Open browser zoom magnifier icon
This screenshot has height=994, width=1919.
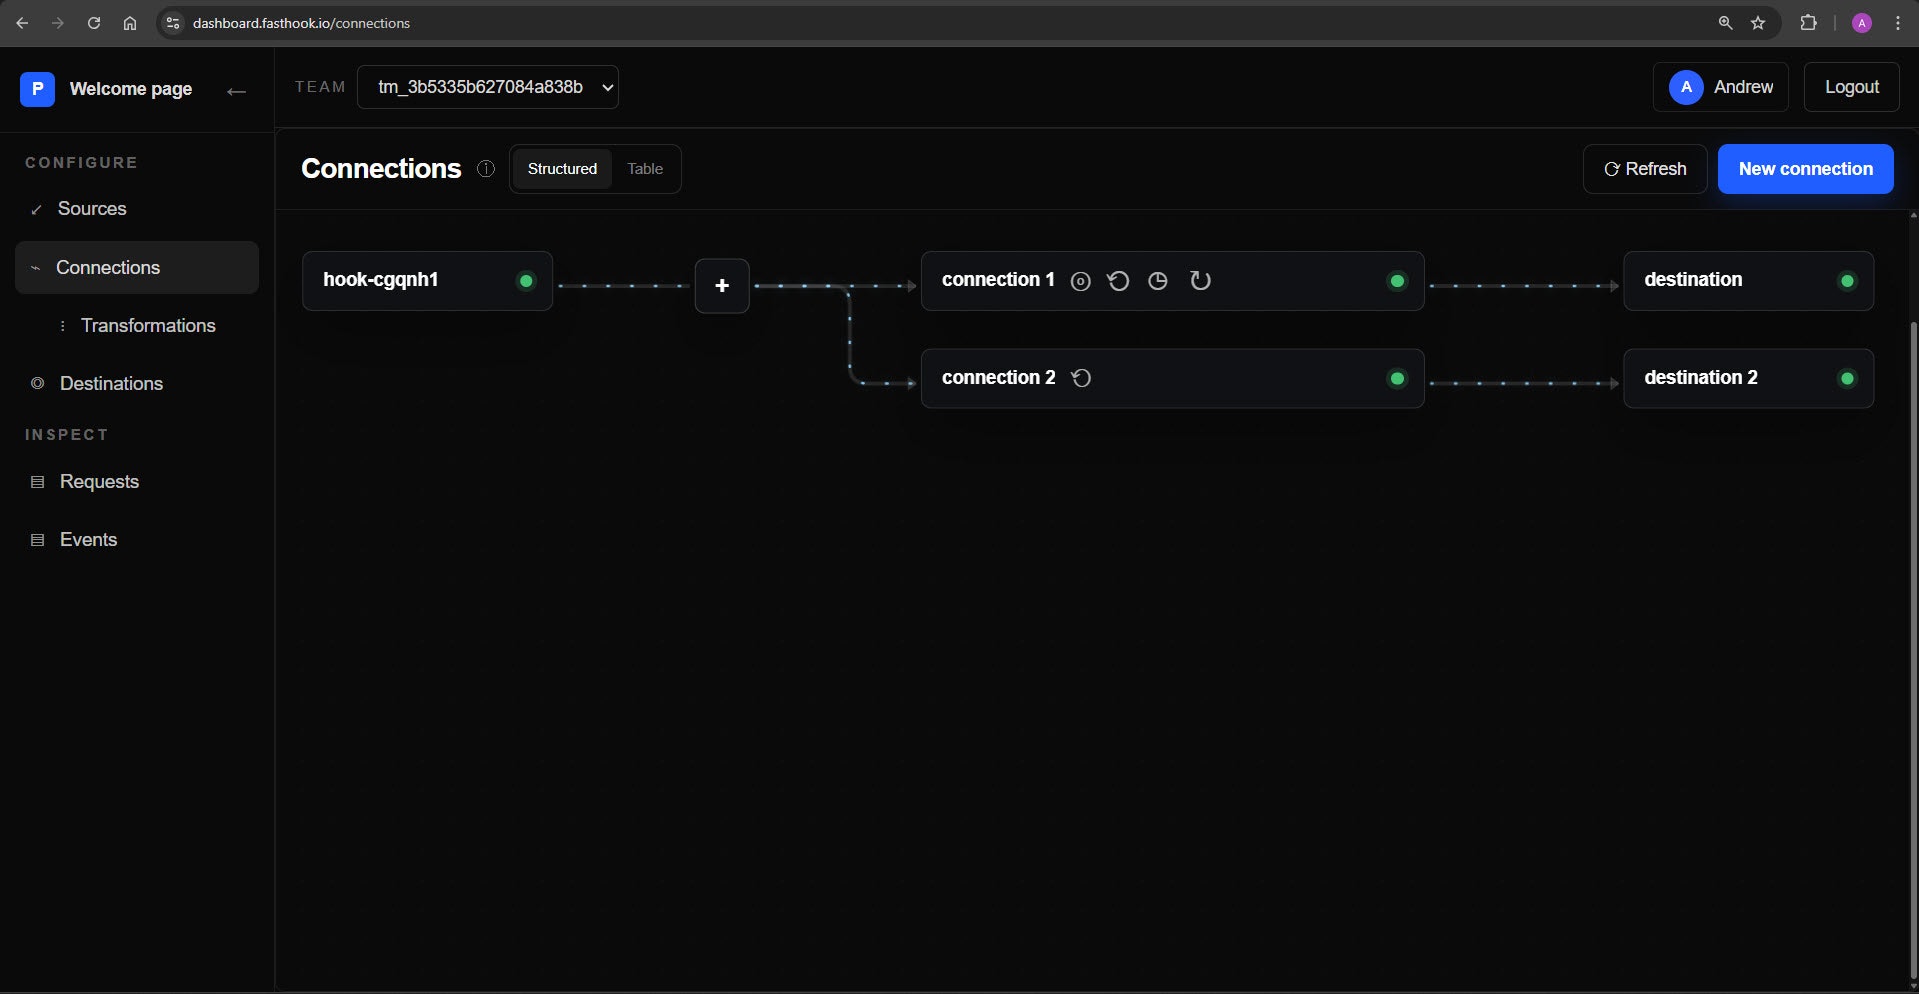point(1726,23)
